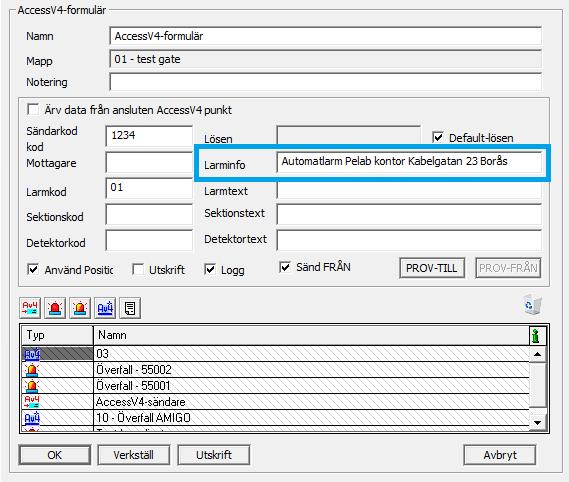Click the recycle bin icon
Viewport: 569px width, 482px height.
pos(532,305)
